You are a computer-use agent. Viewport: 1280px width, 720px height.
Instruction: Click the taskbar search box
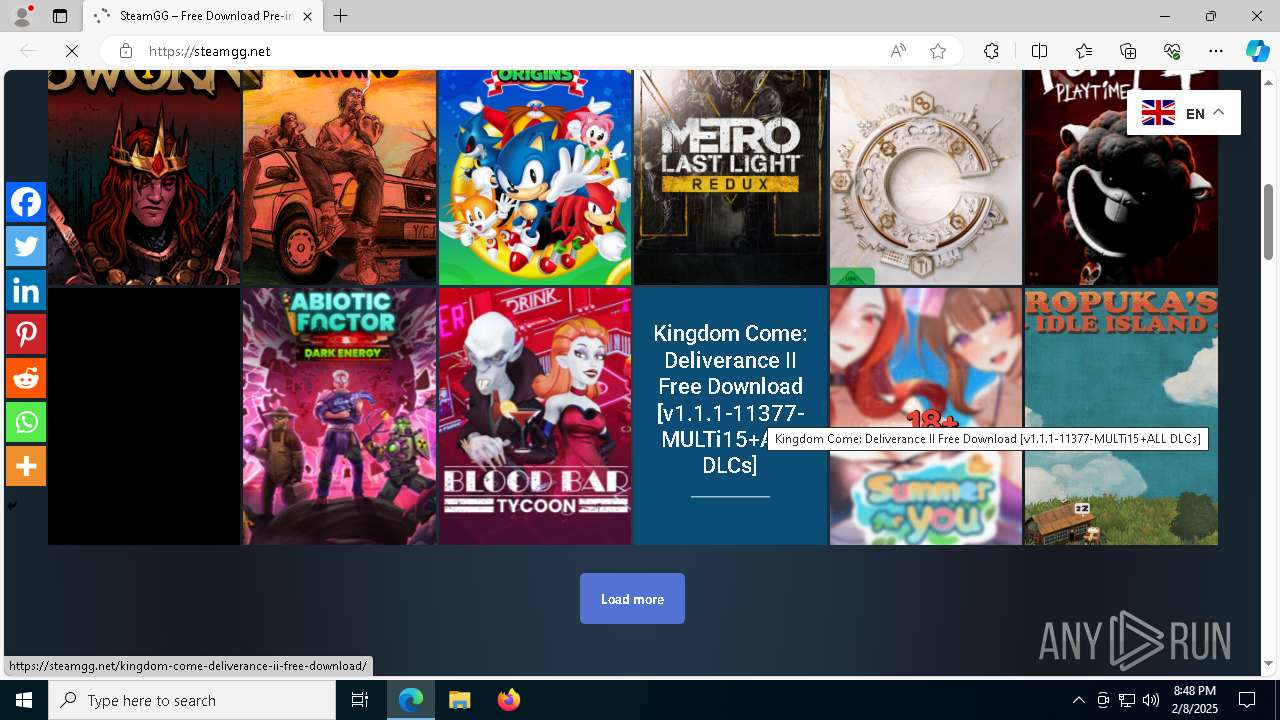[x=192, y=700]
